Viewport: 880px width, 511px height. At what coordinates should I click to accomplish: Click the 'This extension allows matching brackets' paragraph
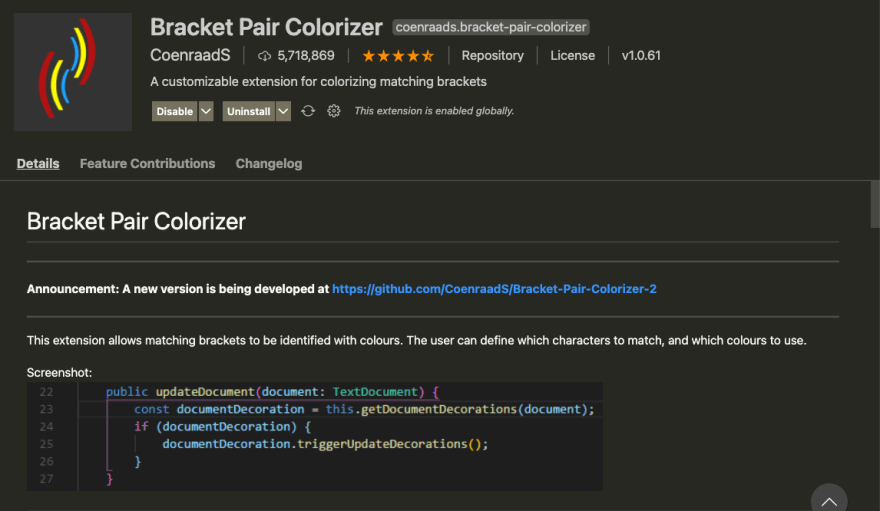(416, 340)
